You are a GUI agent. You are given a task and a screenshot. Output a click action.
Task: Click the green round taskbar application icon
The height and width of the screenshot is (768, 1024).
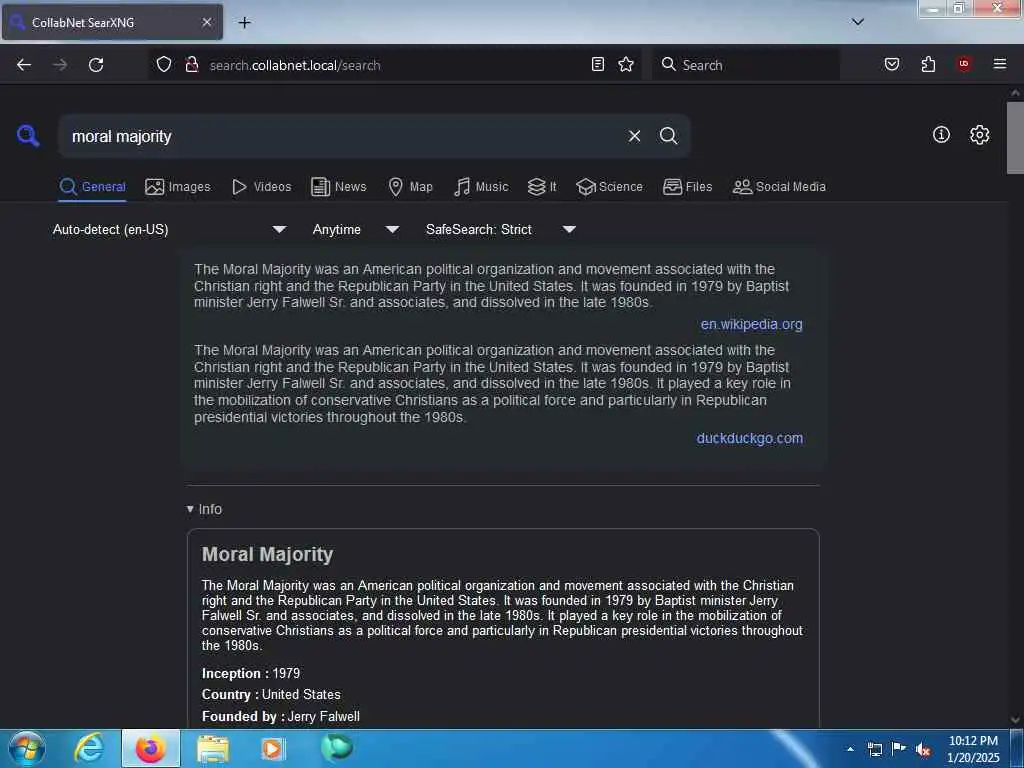[x=336, y=747]
